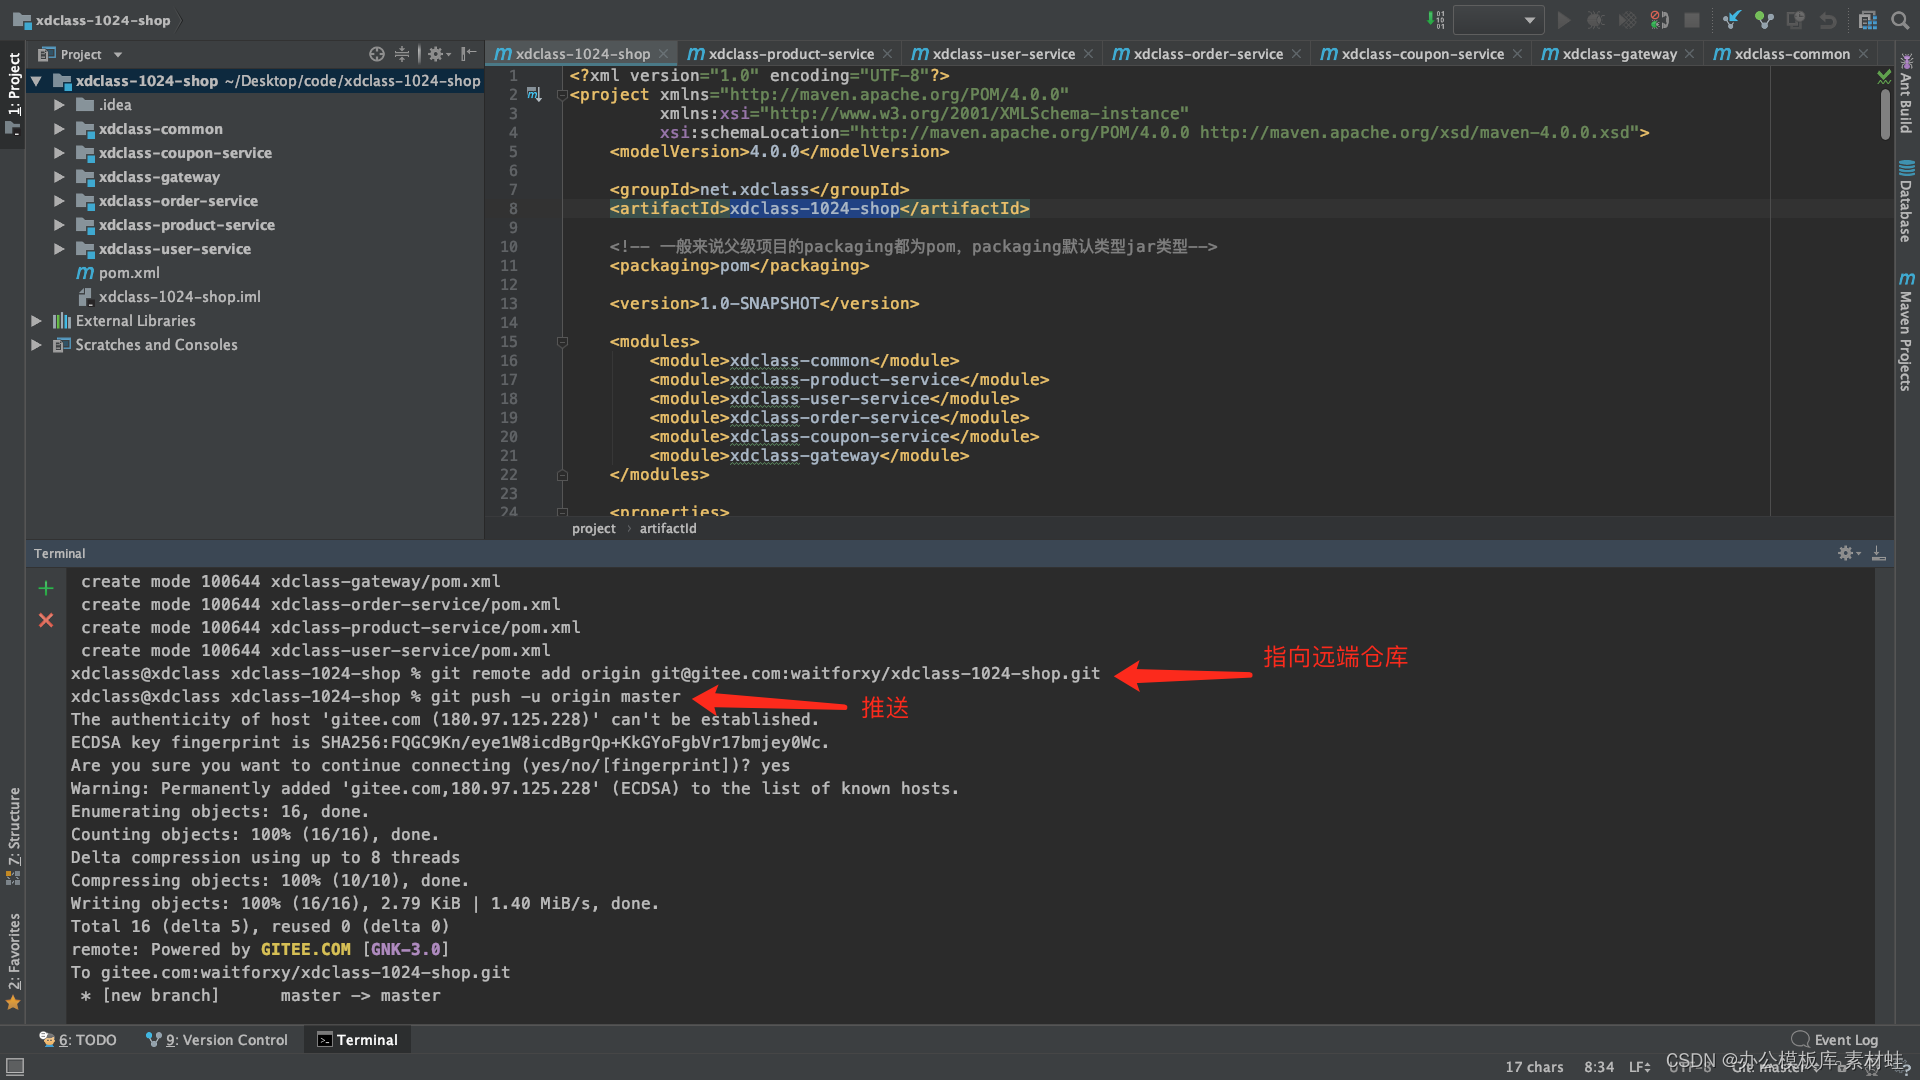This screenshot has height=1080, width=1920.
Task: Expand xdclass-order-service module
Action: pos(59,201)
